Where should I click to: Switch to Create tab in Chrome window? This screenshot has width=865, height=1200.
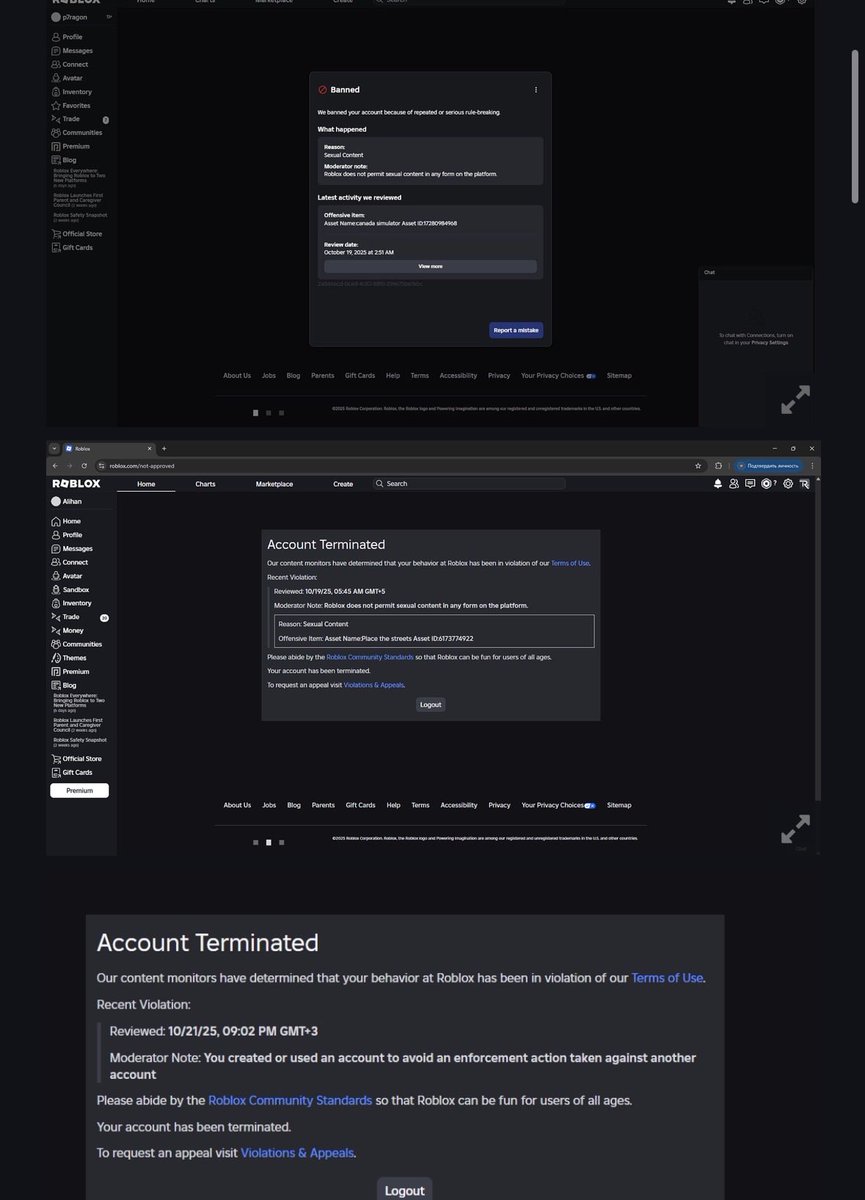(343, 484)
